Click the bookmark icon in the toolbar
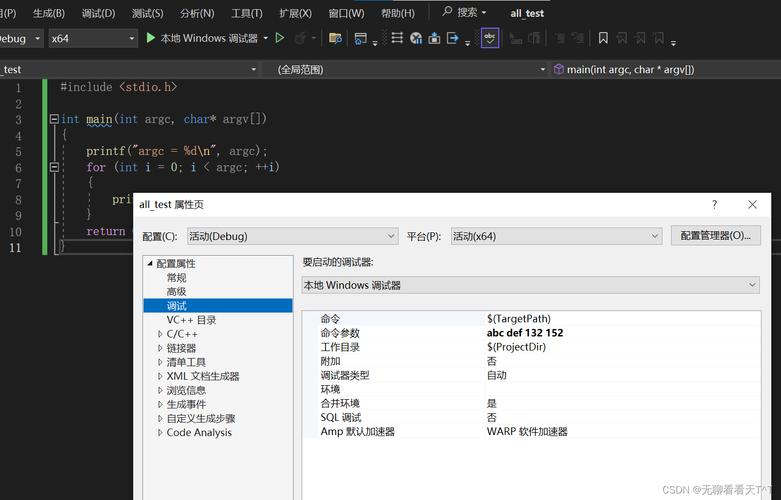781x500 pixels. tap(603, 38)
